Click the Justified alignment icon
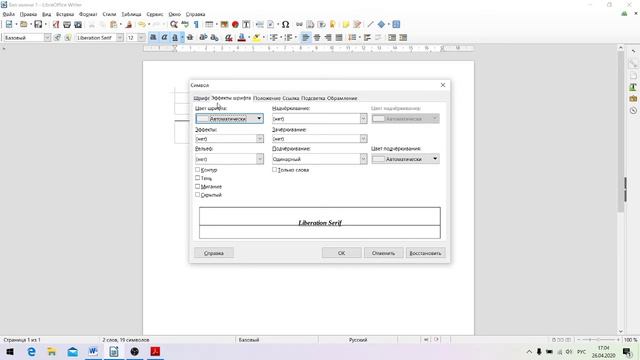 click(x=339, y=38)
